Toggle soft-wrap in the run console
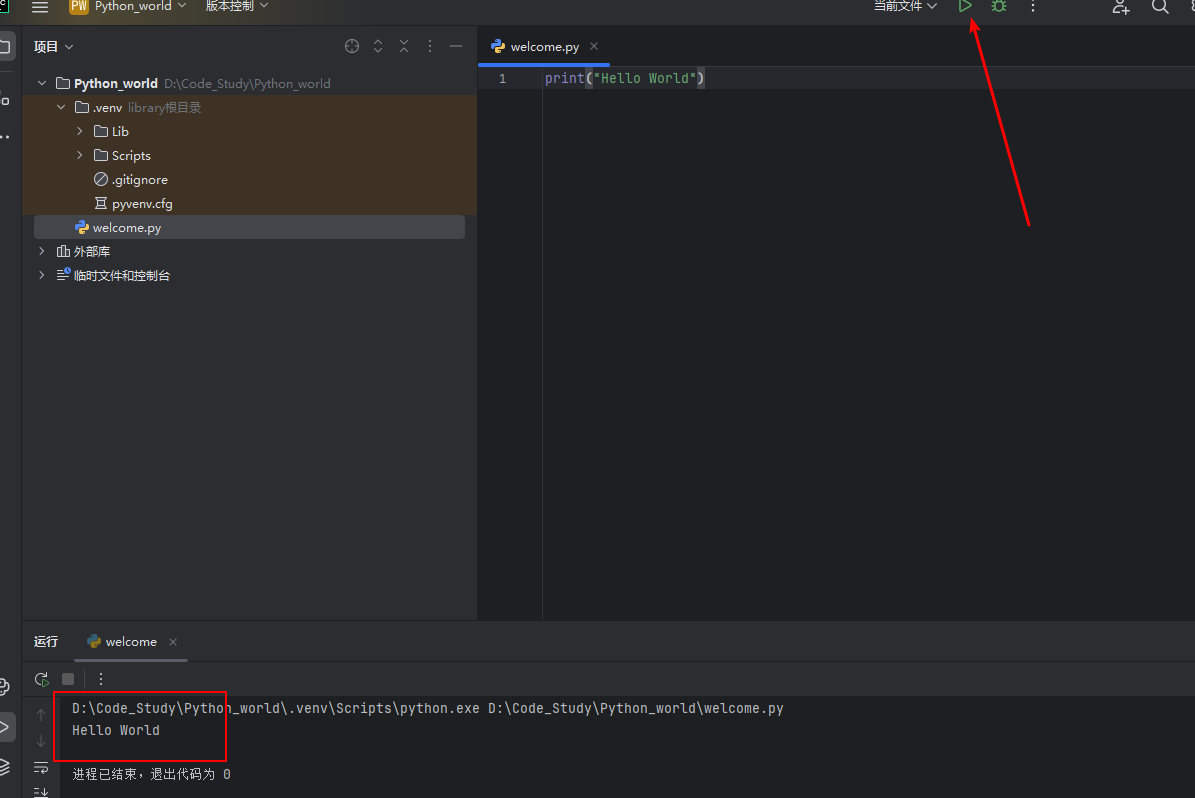 pyautogui.click(x=41, y=767)
